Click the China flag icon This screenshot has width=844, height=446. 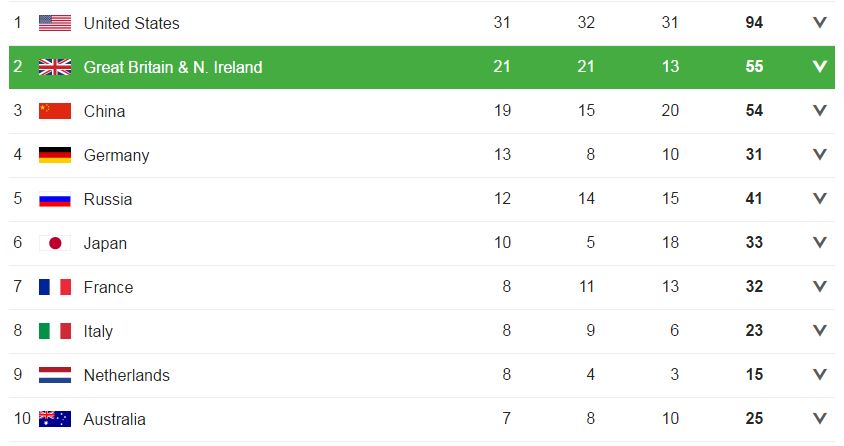[x=55, y=111]
